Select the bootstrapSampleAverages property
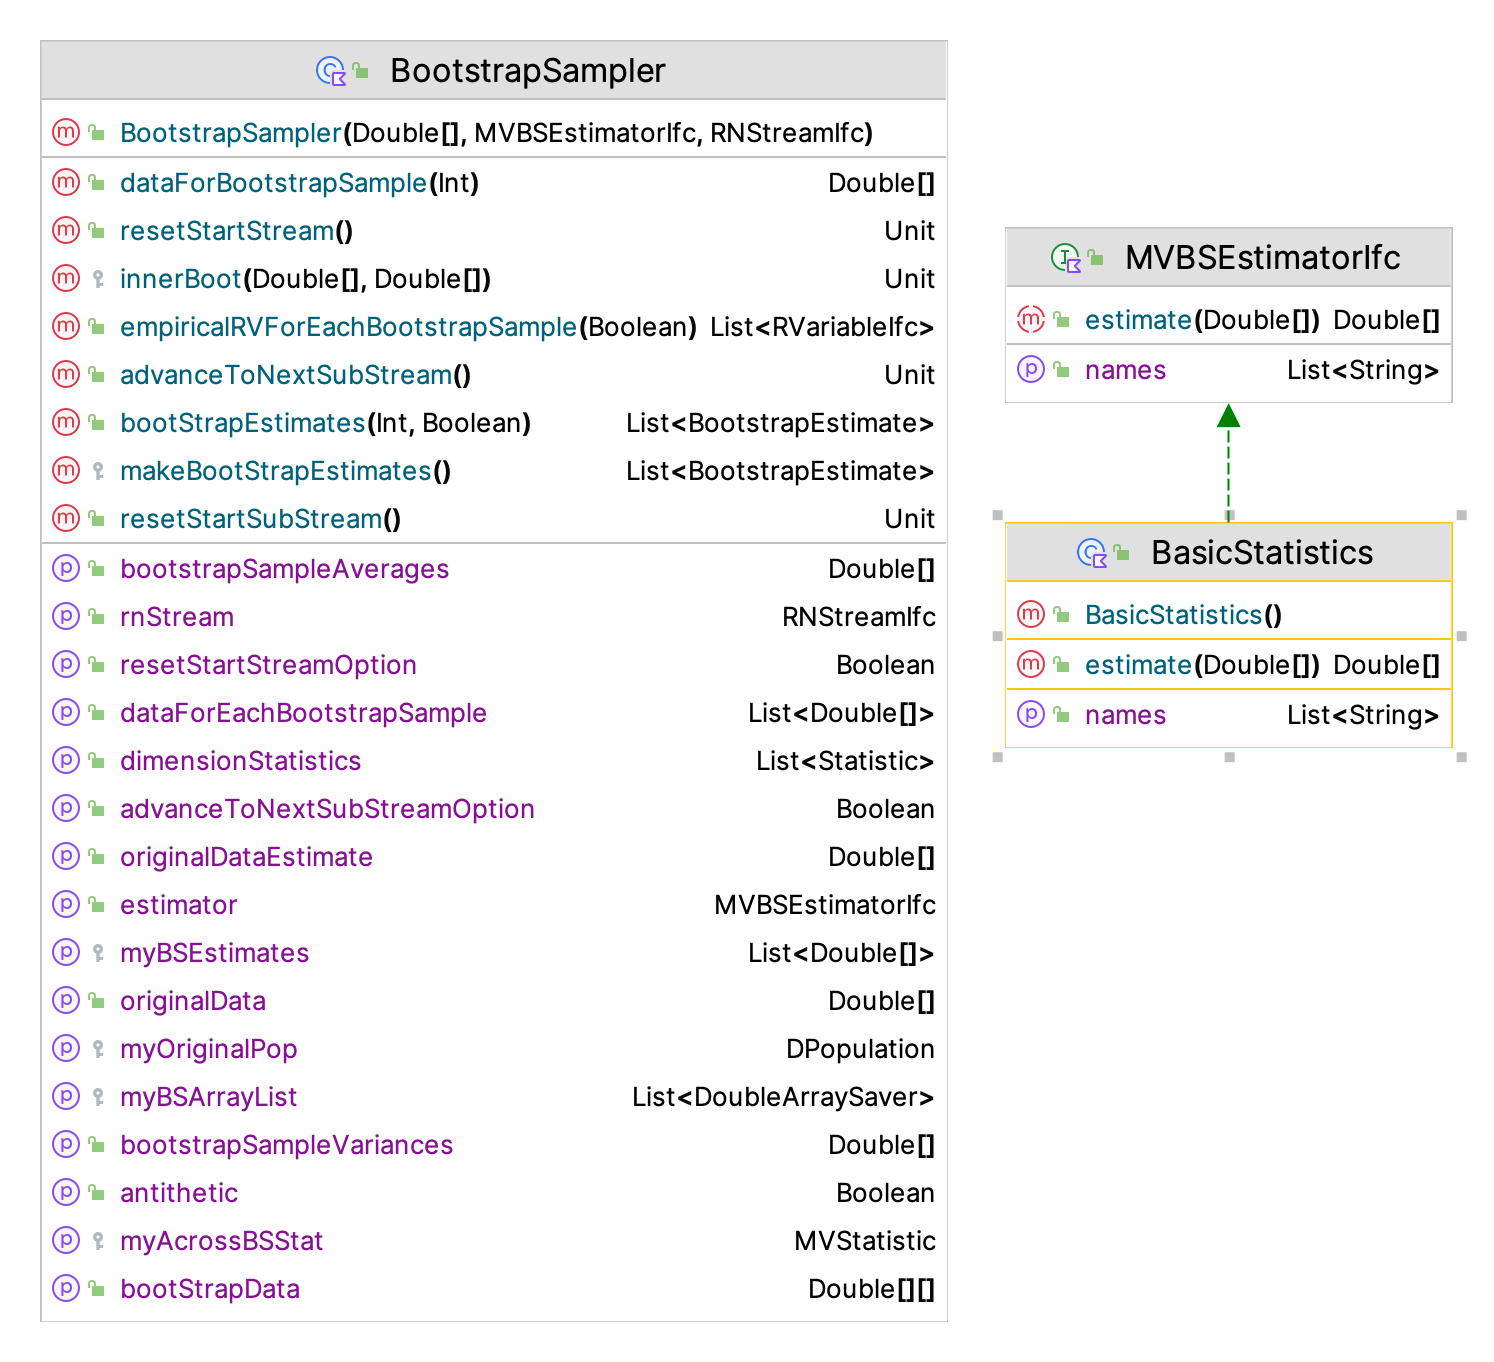Viewport: 1494px width, 1362px height. click(x=284, y=569)
